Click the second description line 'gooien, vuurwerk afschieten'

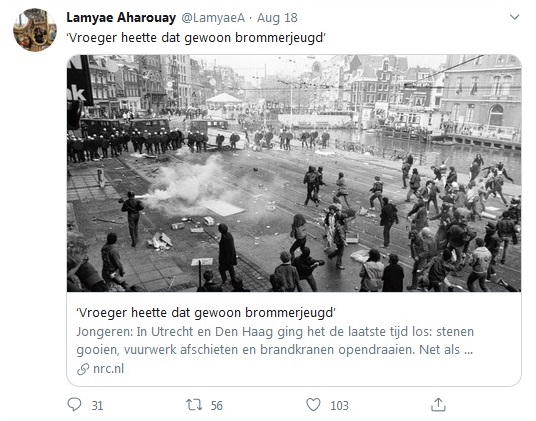click(x=274, y=350)
